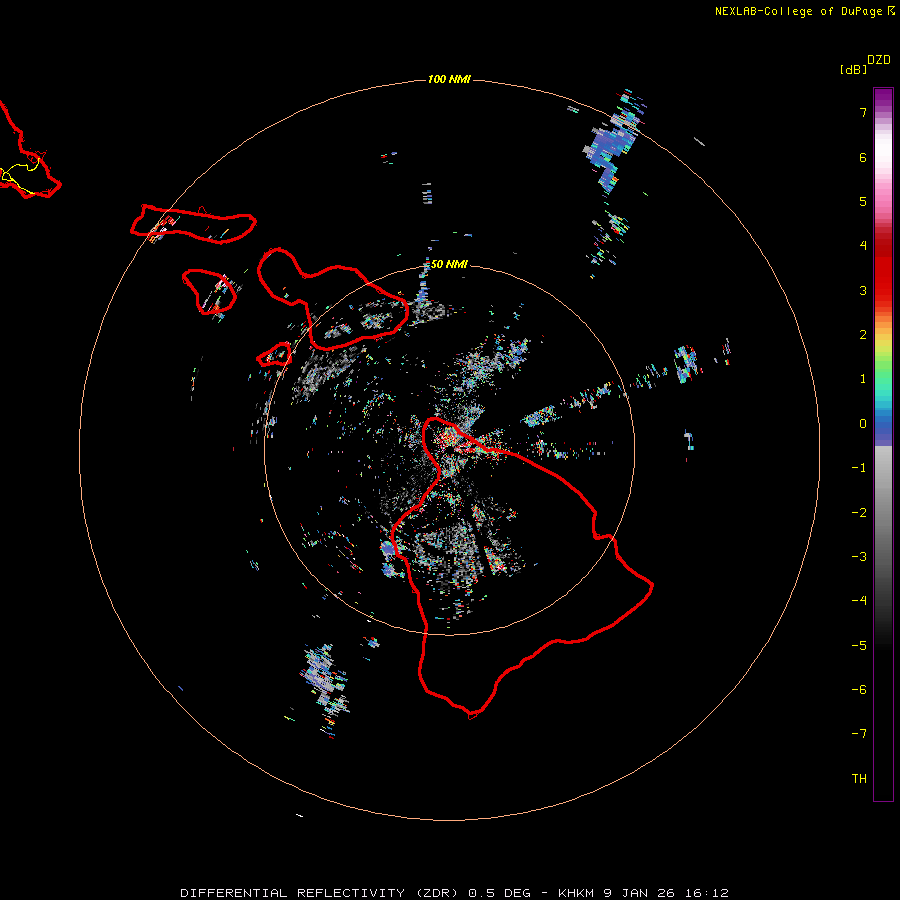Click the 3 value on color scale
900x900 pixels.
(x=863, y=290)
